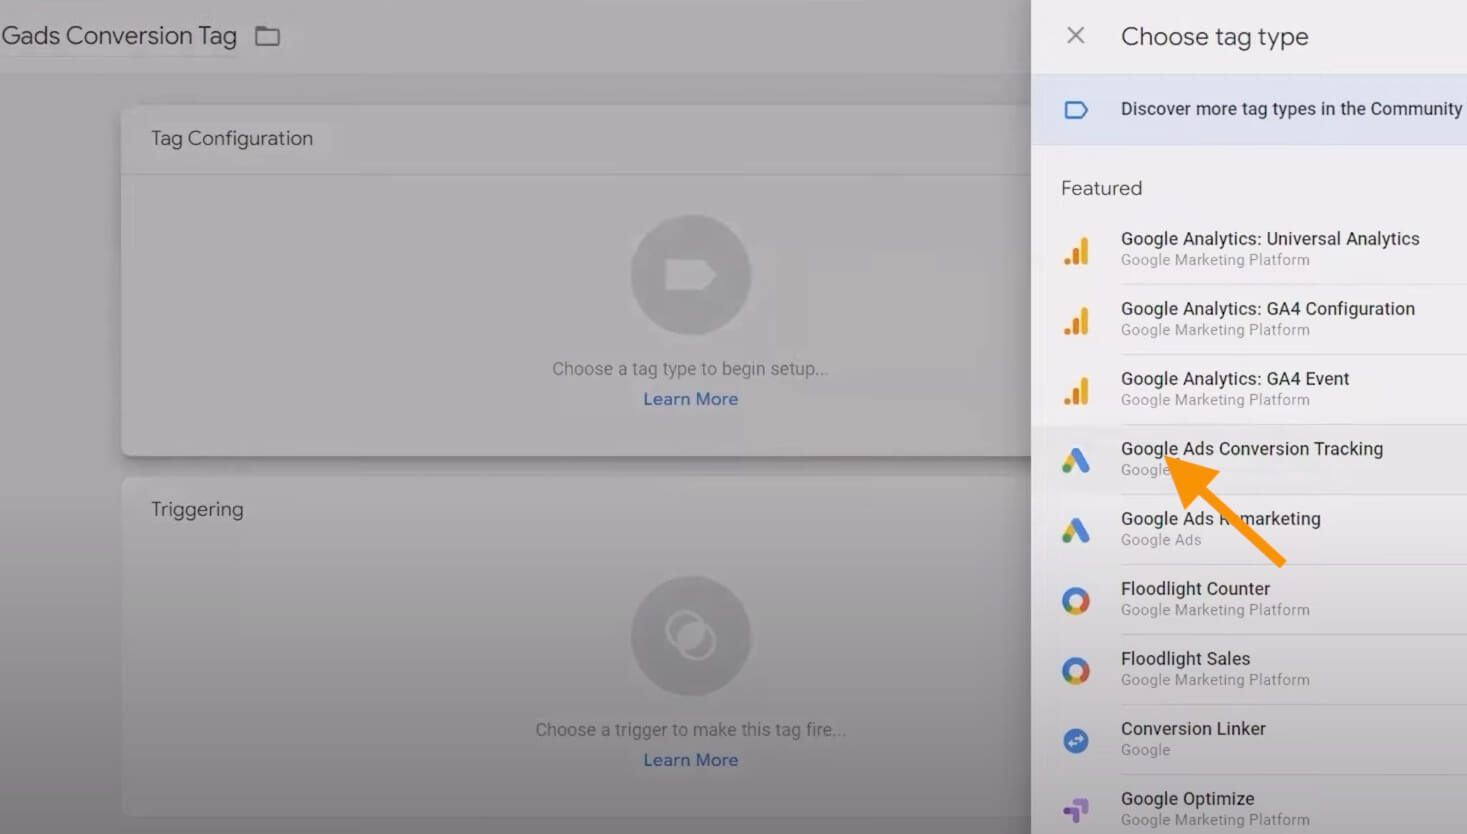Viewport: 1467px width, 834px height.
Task: Click Learn More under Triggering
Action: click(690, 760)
